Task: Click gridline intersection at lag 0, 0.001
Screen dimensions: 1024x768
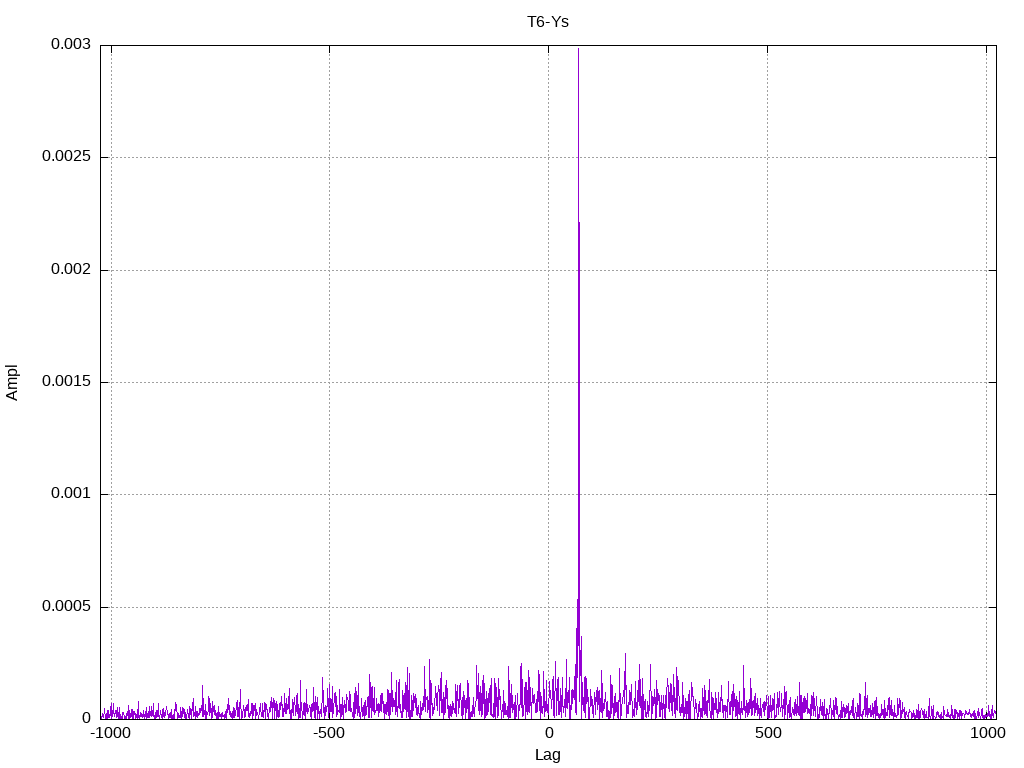Action: click(x=548, y=494)
